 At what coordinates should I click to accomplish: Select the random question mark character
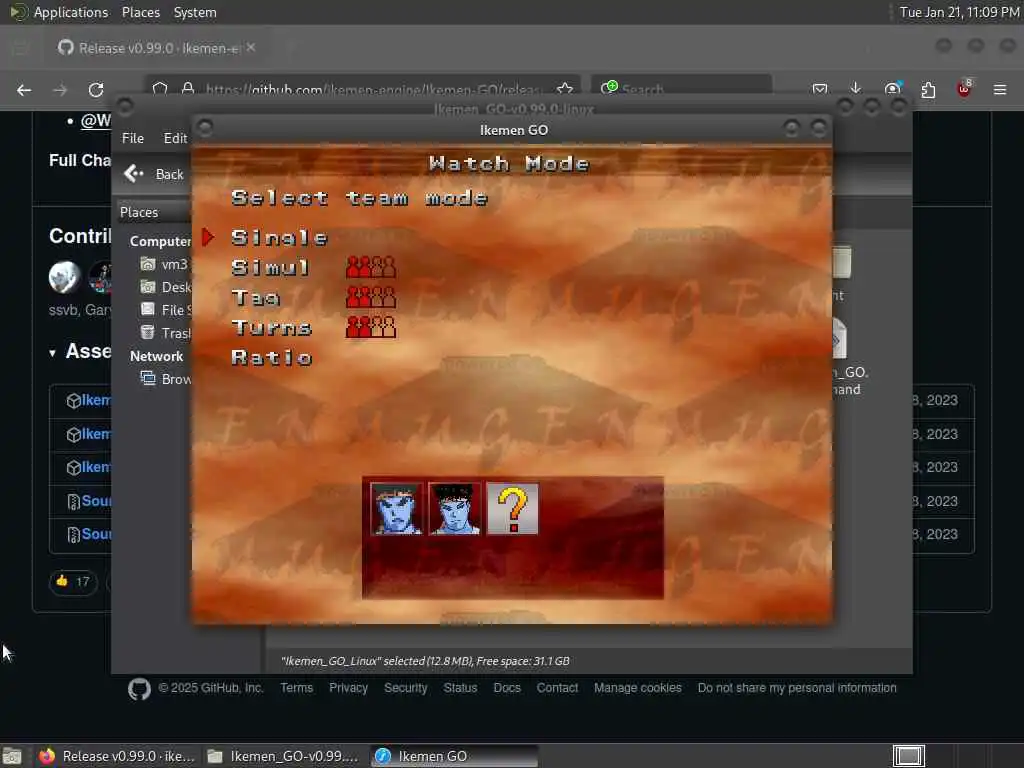513,509
